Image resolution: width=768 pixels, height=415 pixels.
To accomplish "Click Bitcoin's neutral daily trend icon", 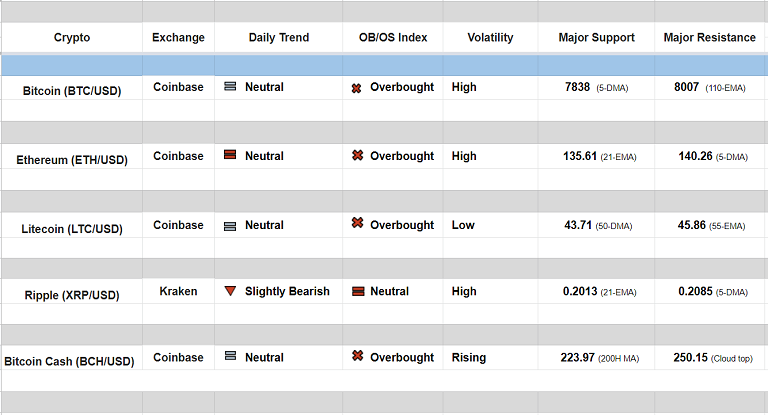I will (x=230, y=87).
